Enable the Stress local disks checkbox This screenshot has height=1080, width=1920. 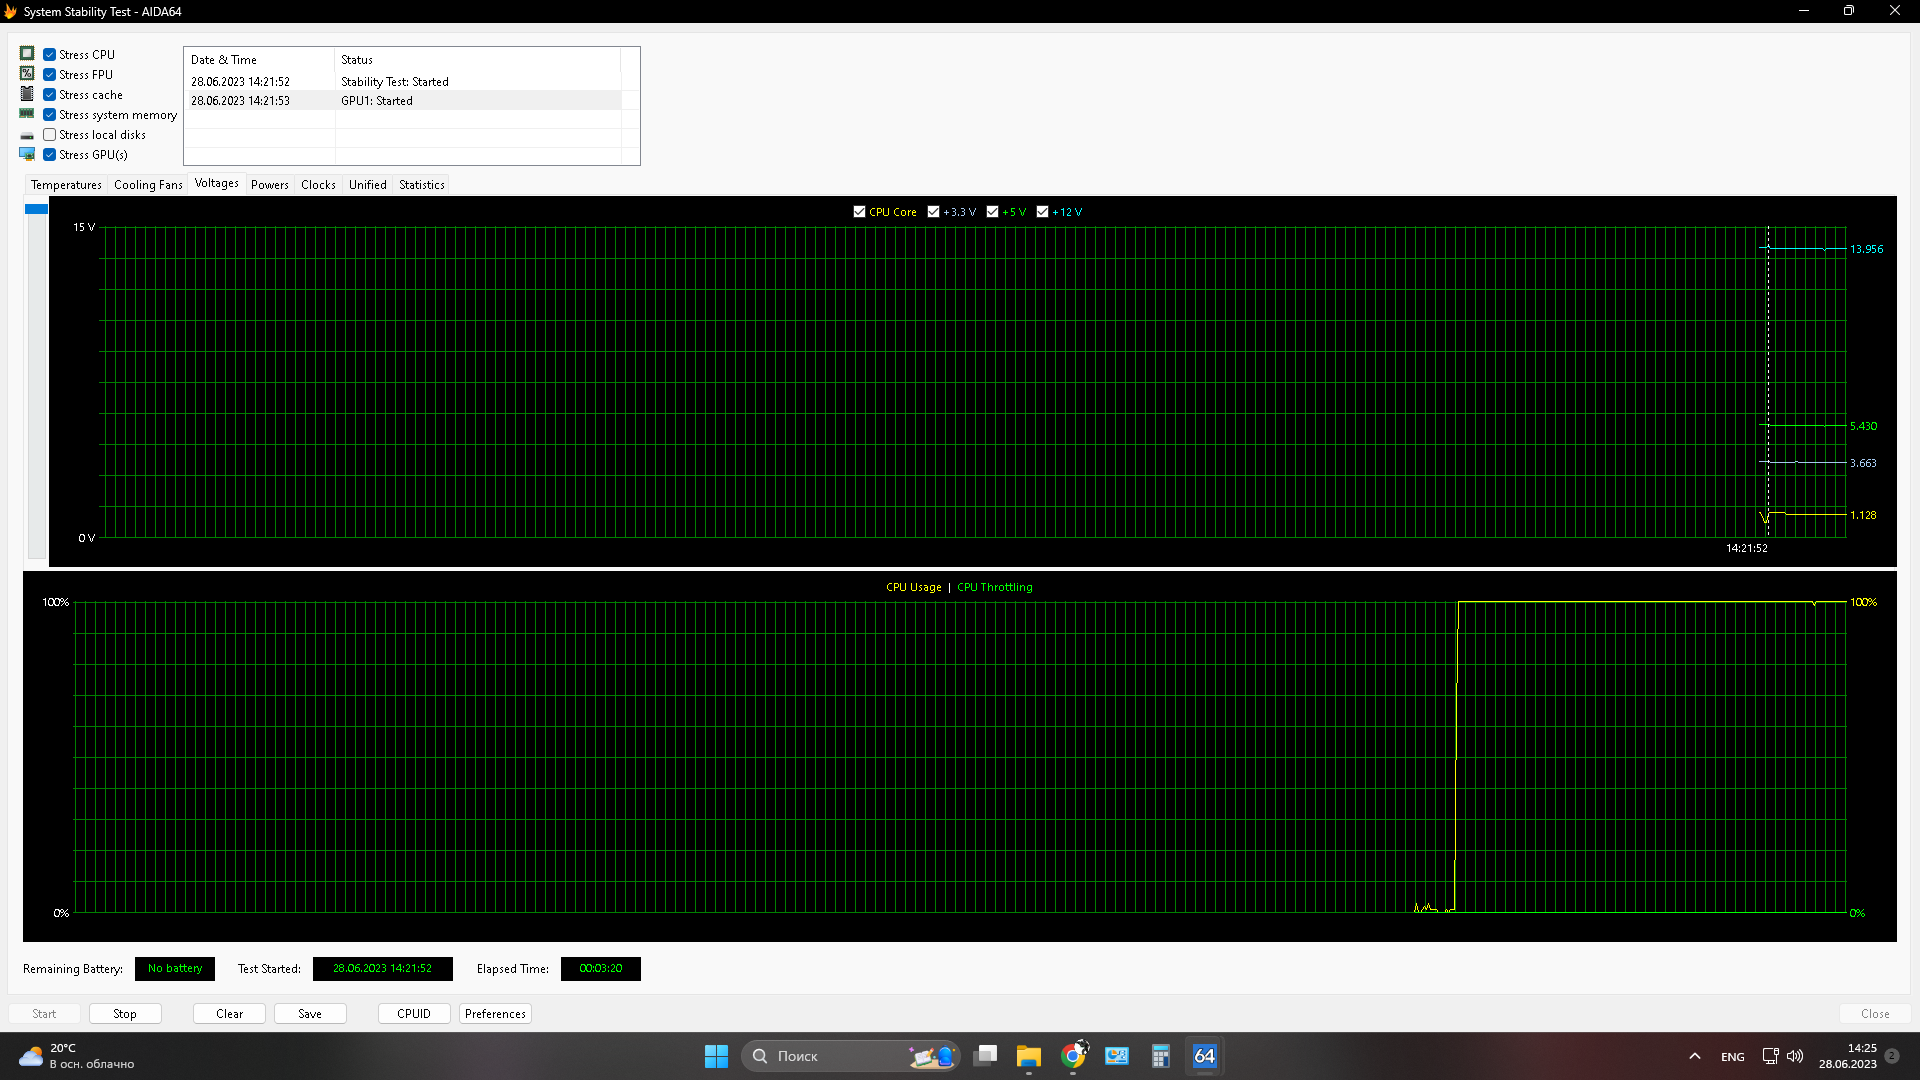click(x=50, y=135)
